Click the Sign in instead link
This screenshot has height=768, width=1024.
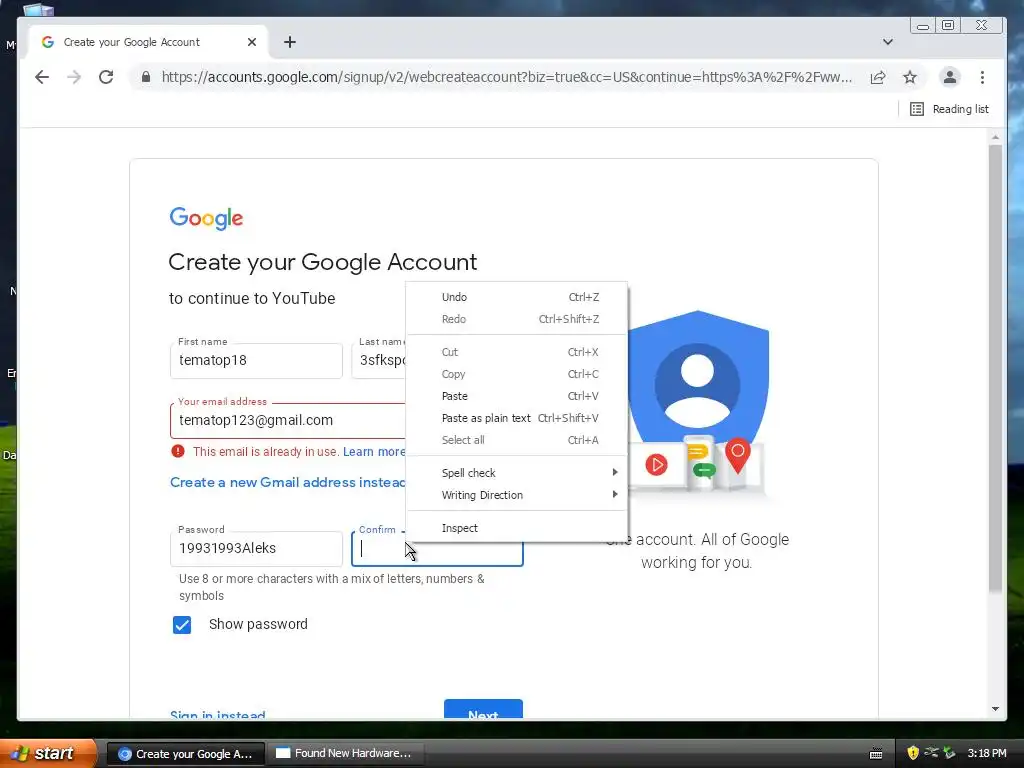click(x=217, y=714)
